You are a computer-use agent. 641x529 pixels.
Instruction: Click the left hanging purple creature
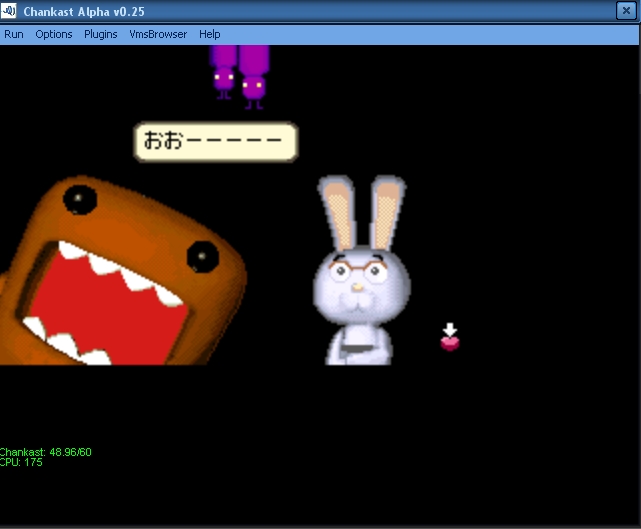tap(223, 72)
